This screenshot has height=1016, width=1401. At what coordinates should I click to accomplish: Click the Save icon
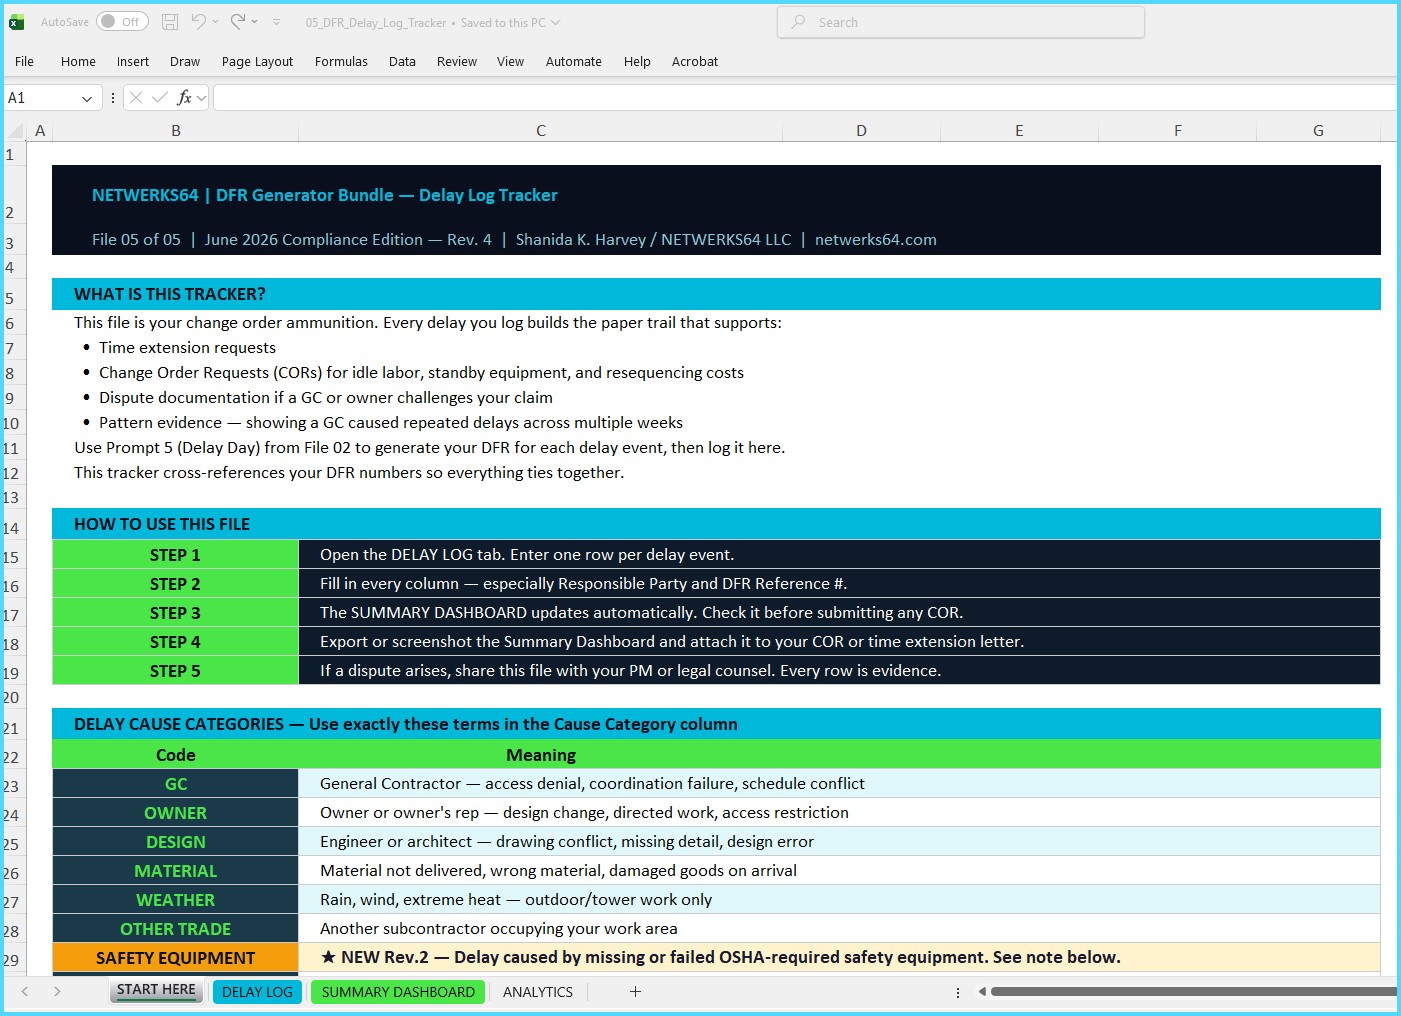click(170, 22)
